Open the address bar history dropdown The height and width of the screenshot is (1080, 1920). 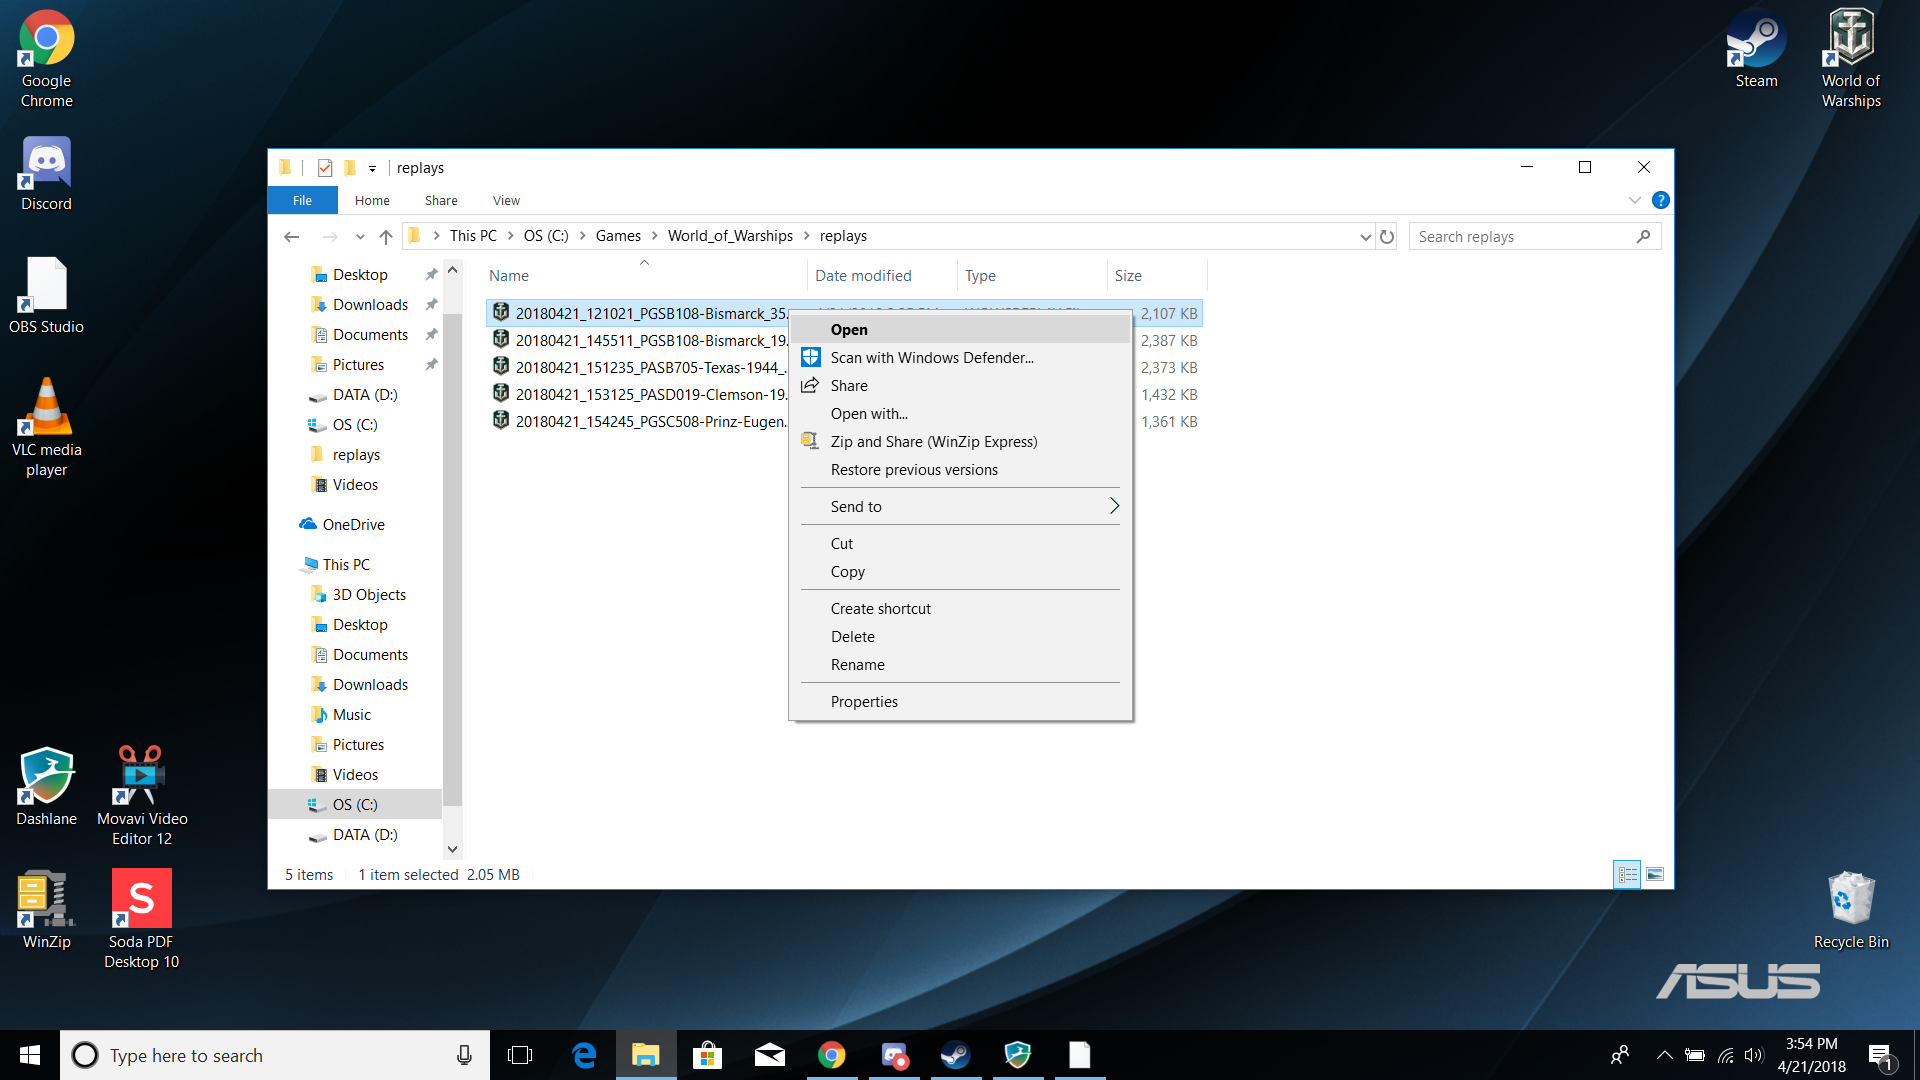(1365, 237)
